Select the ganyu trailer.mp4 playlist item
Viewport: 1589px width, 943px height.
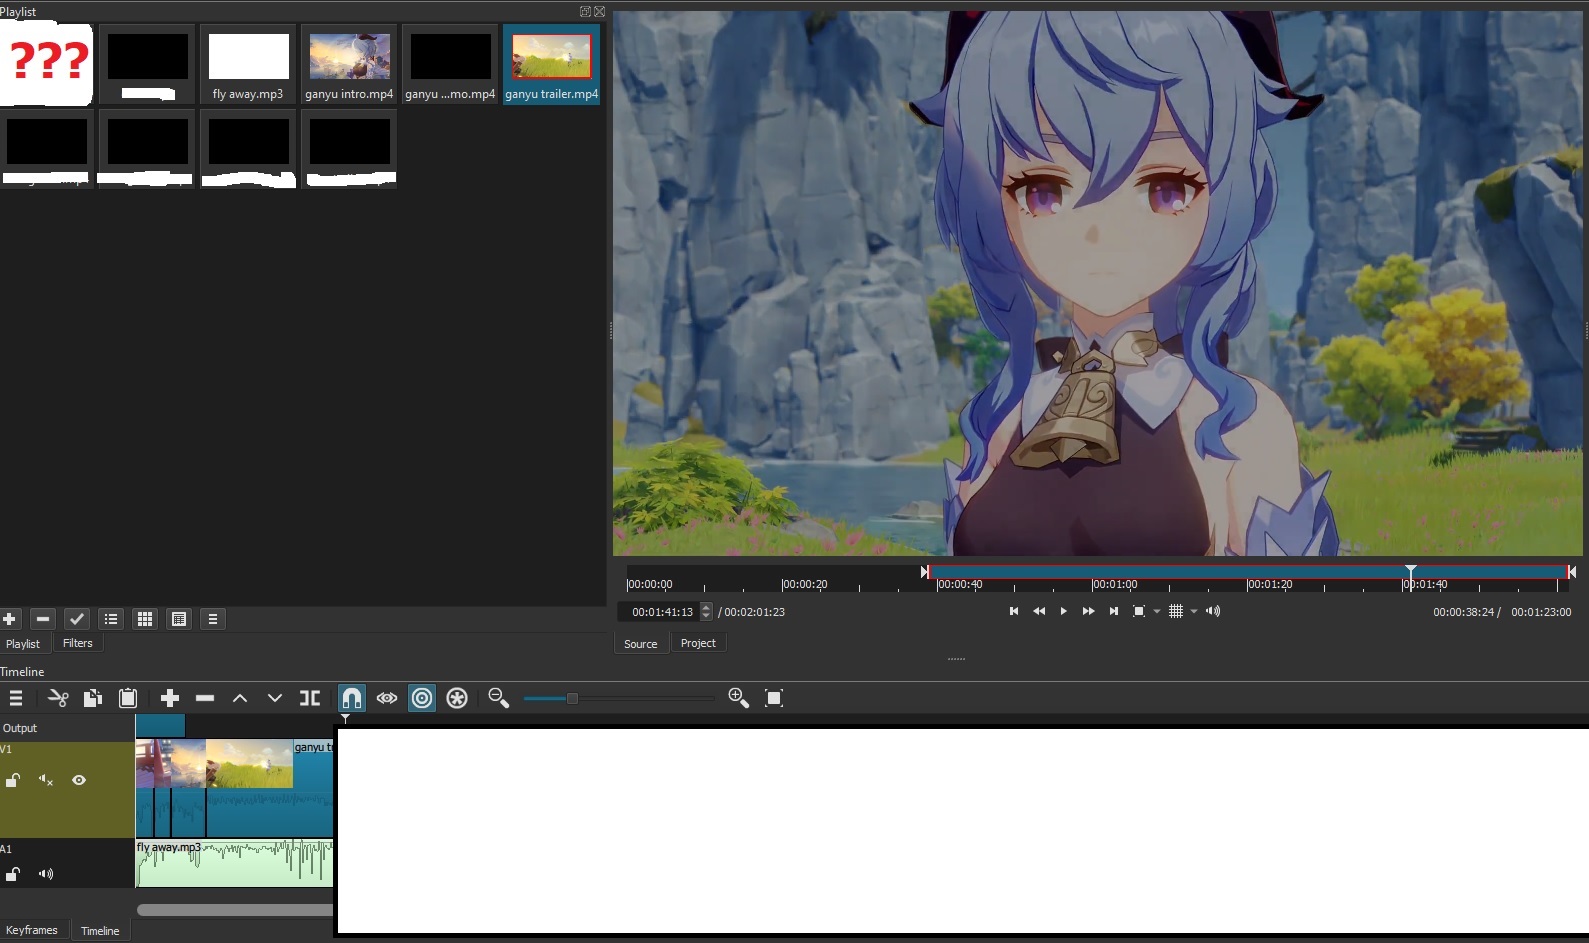point(551,64)
